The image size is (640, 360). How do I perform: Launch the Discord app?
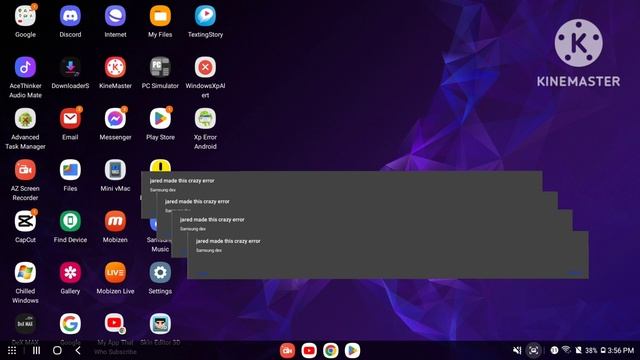[x=70, y=16]
